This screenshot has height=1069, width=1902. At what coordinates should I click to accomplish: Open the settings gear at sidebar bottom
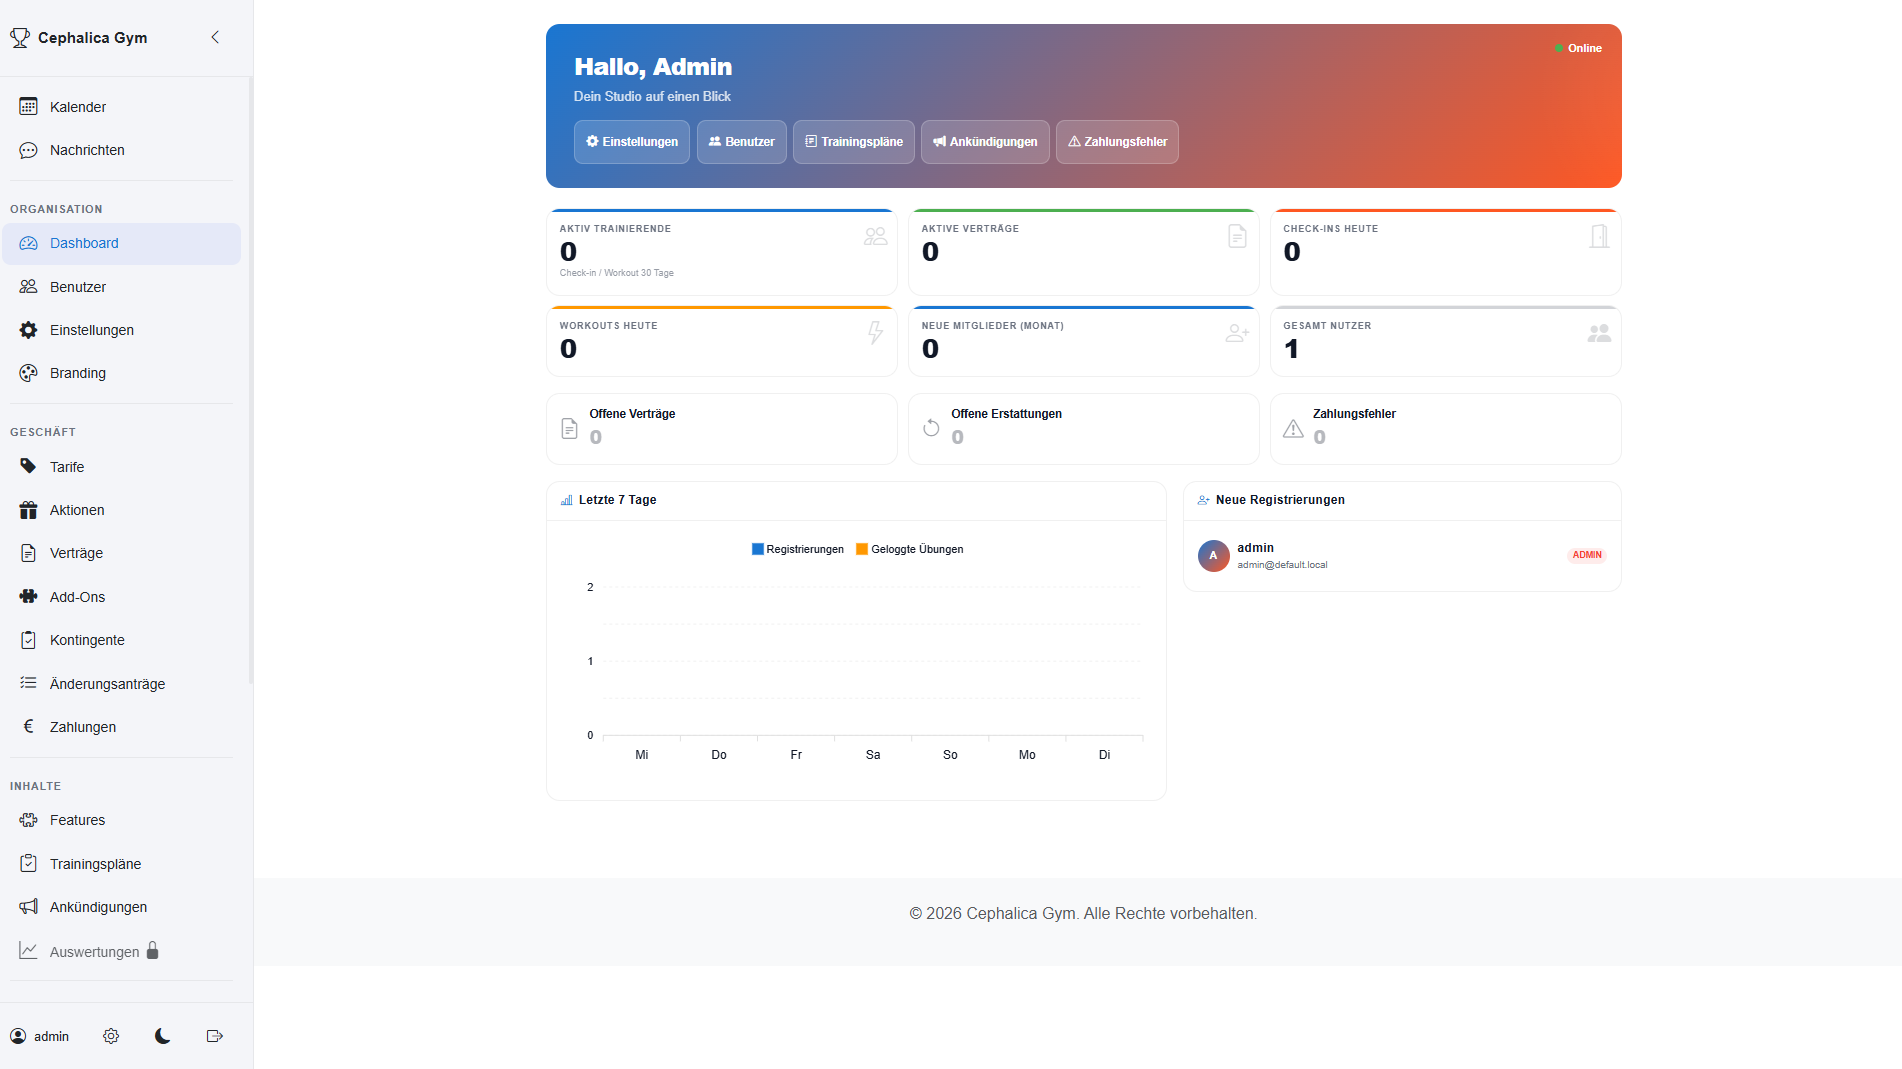[x=111, y=1036]
